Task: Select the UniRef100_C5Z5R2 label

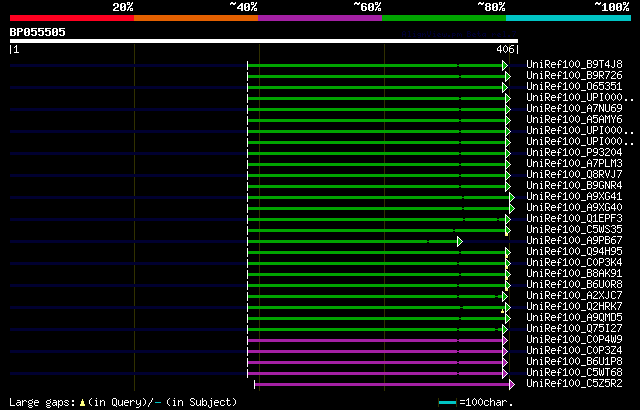Action: [x=574, y=383]
